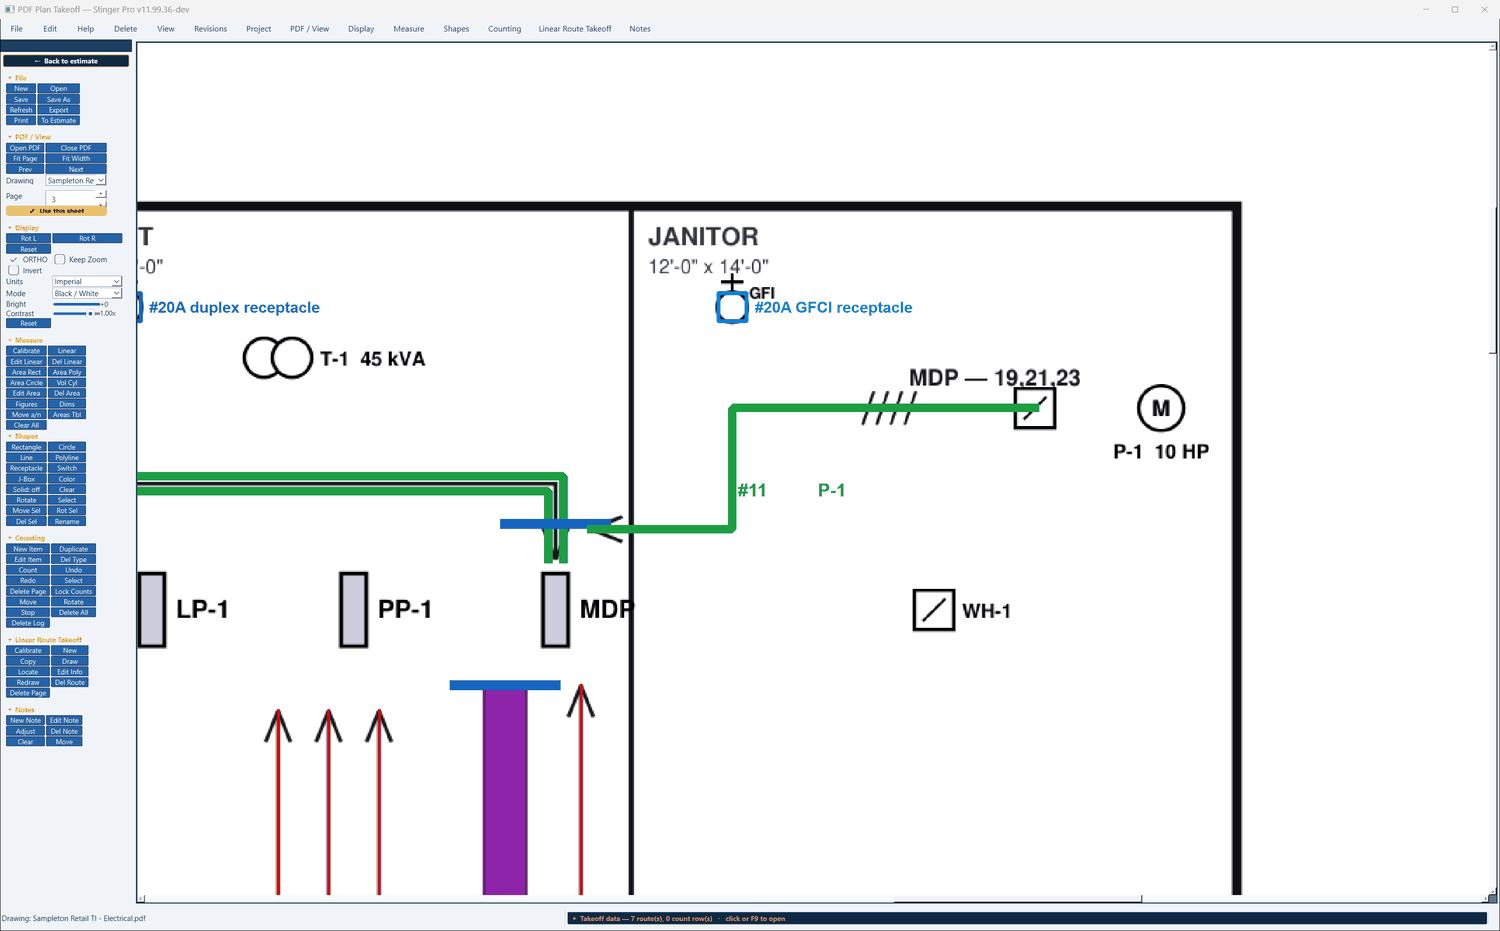The height and width of the screenshot is (931, 1500).
Task: Adjust the Bright slider
Action: pyautogui.click(x=76, y=304)
